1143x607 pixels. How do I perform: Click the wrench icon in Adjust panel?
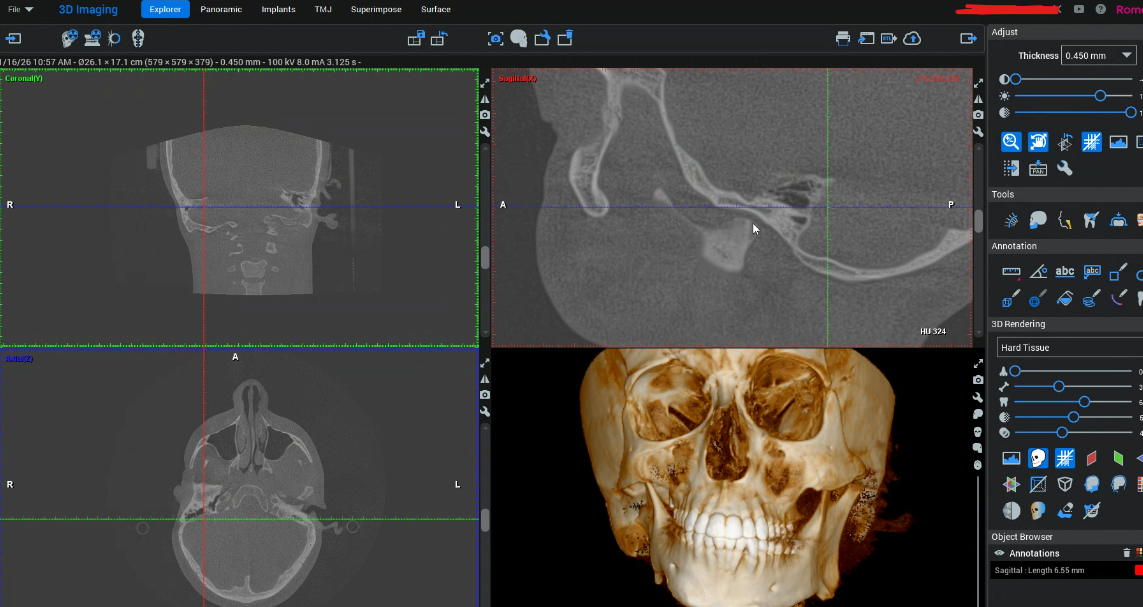[x=1065, y=168]
